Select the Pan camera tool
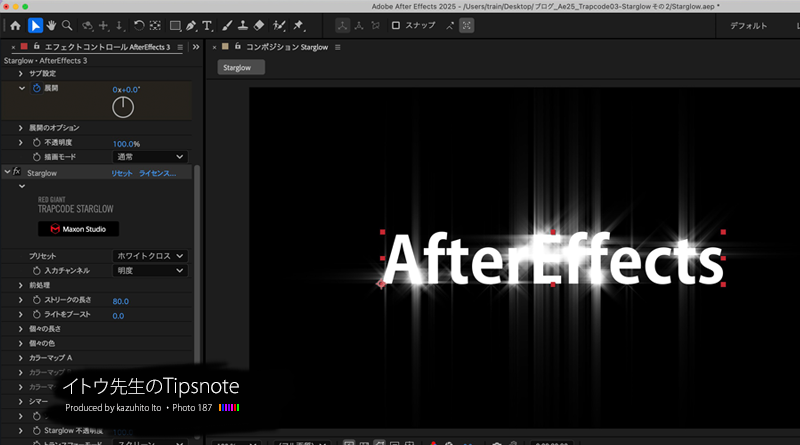Screen dimensions: 800x445 (x=104, y=26)
